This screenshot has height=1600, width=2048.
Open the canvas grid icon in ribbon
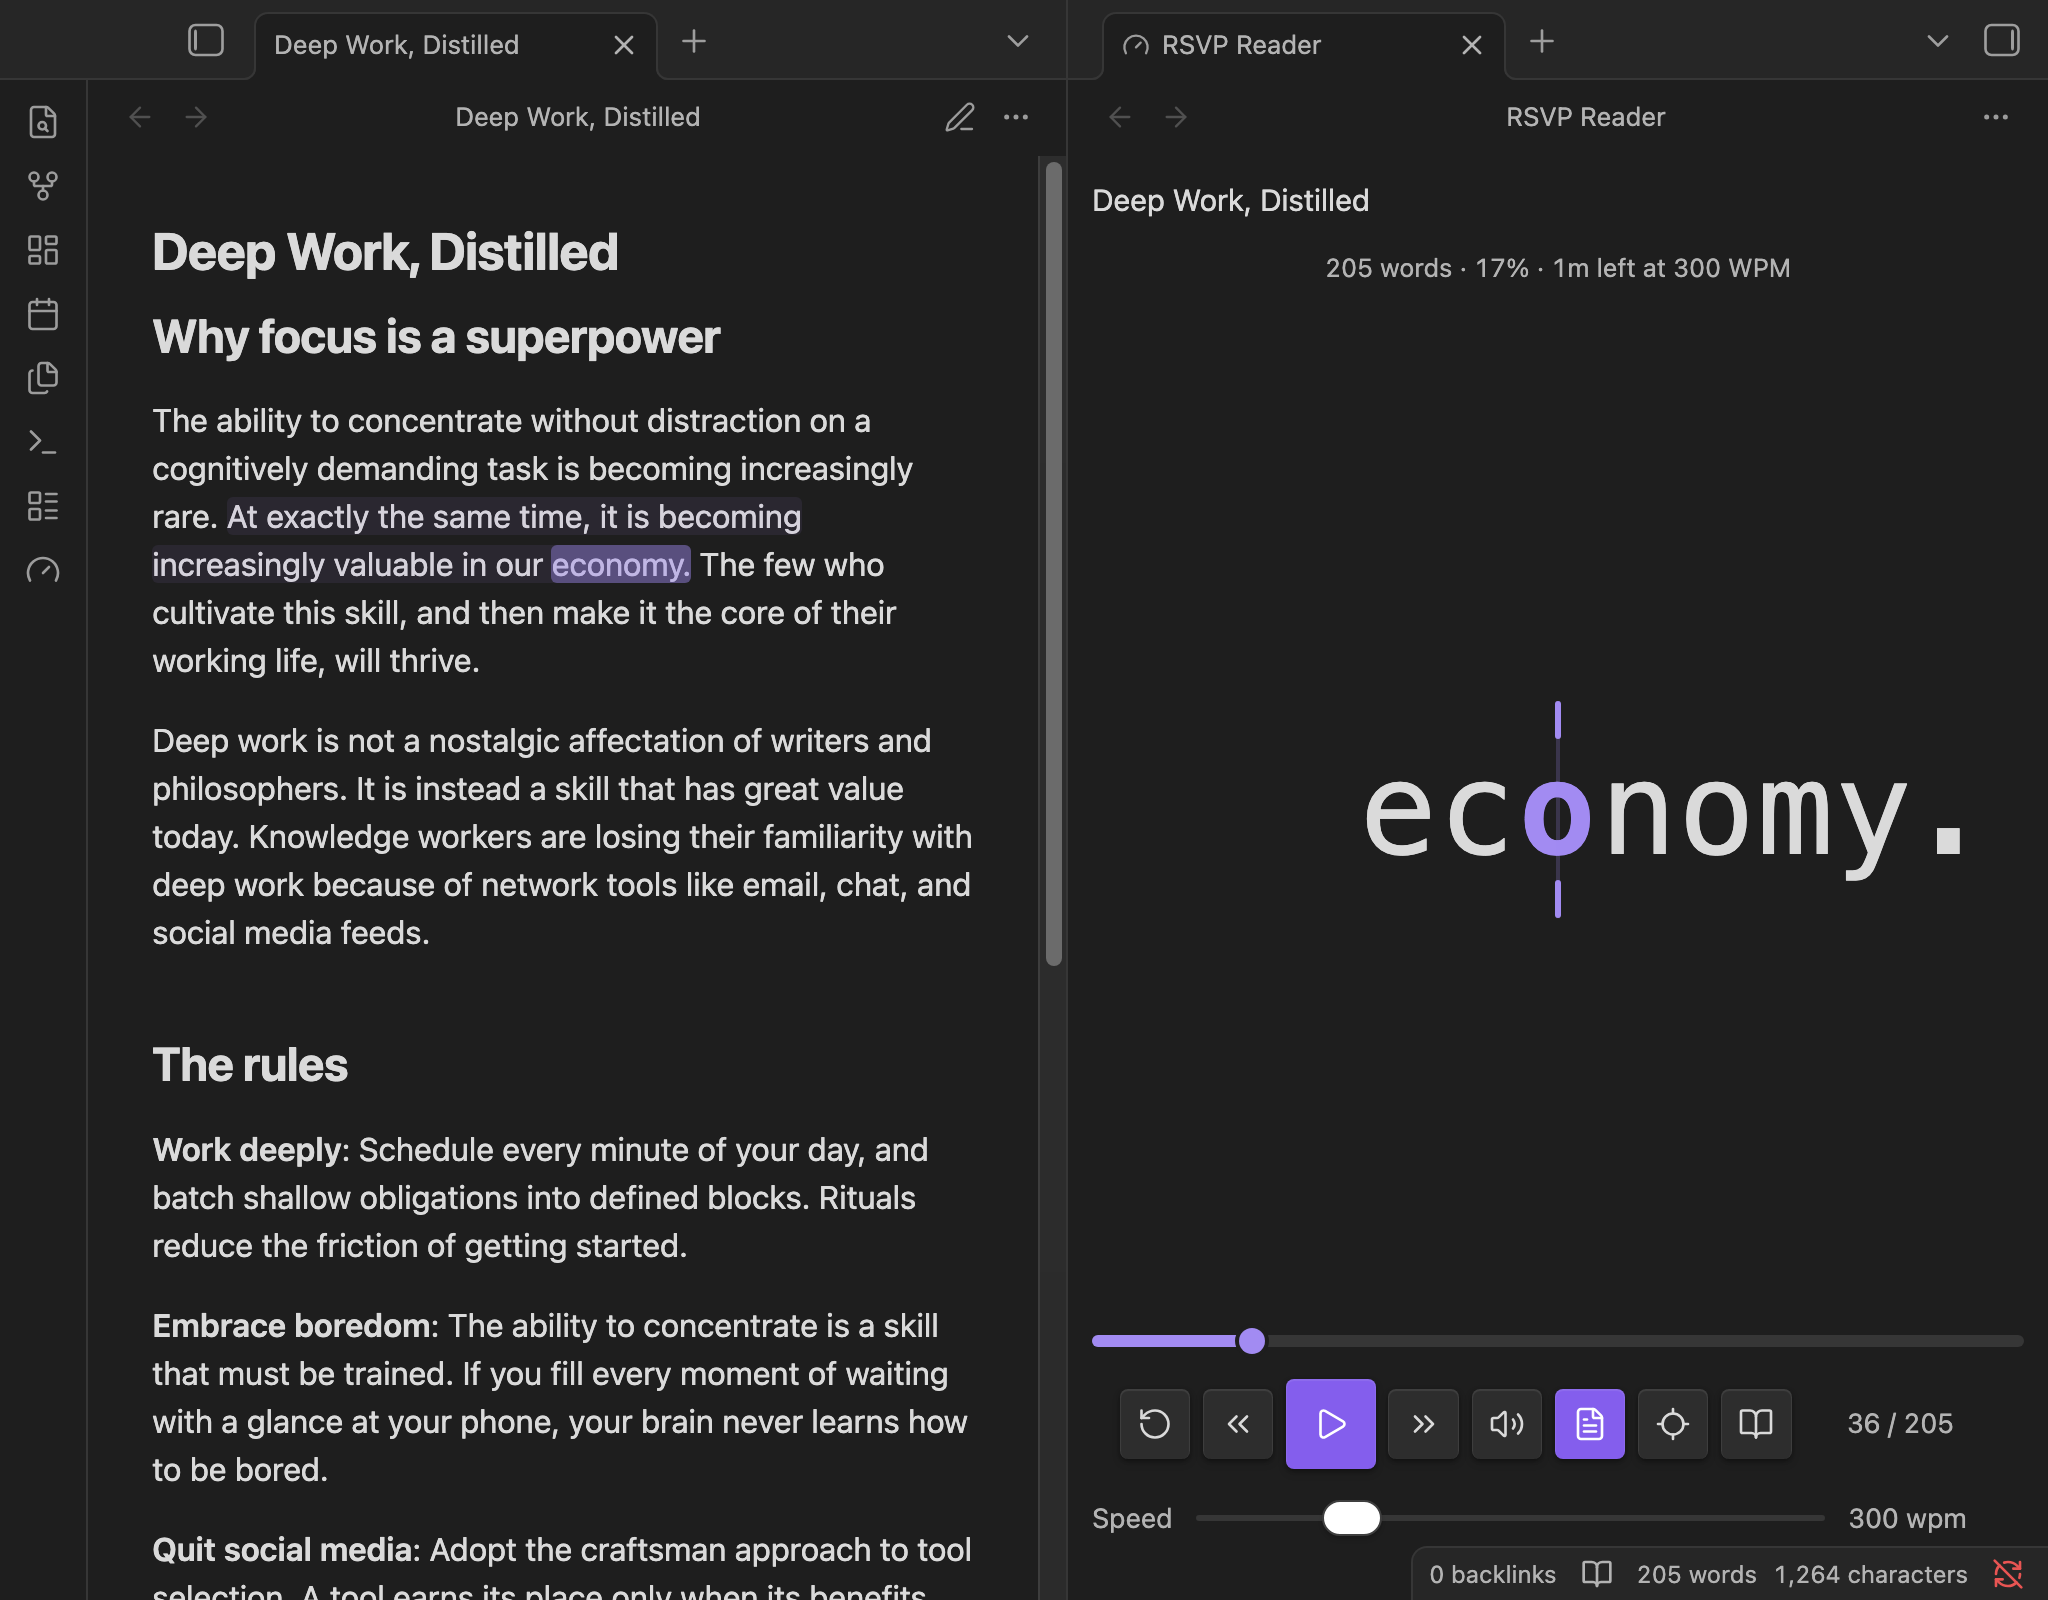[x=43, y=250]
